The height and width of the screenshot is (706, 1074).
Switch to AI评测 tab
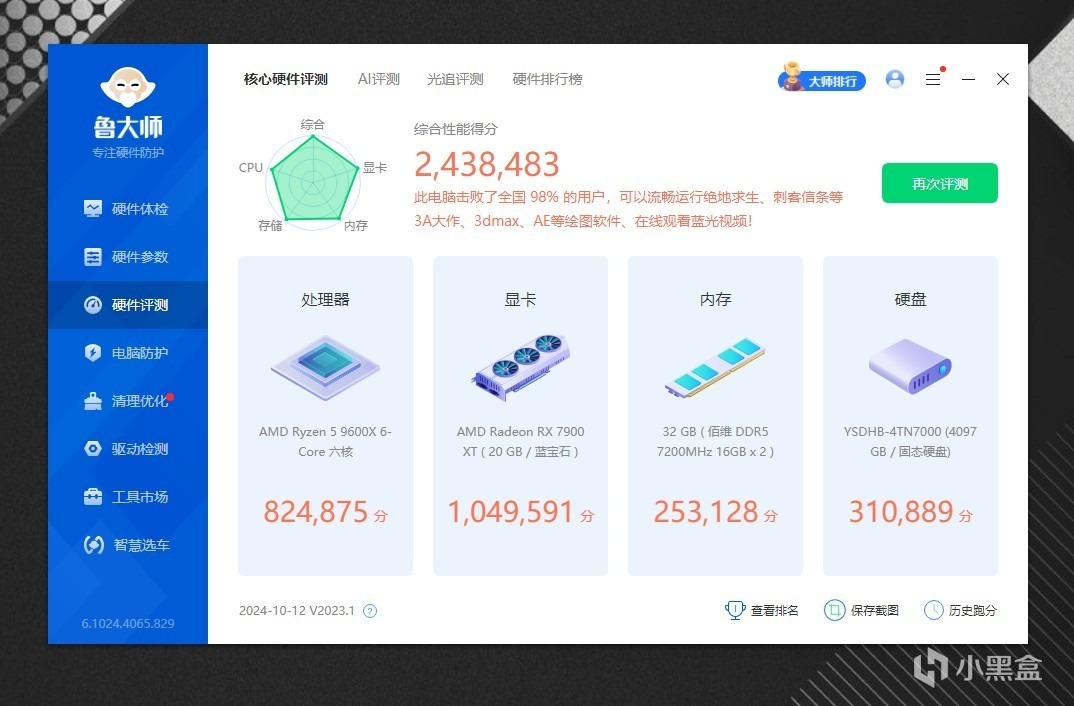click(x=378, y=79)
